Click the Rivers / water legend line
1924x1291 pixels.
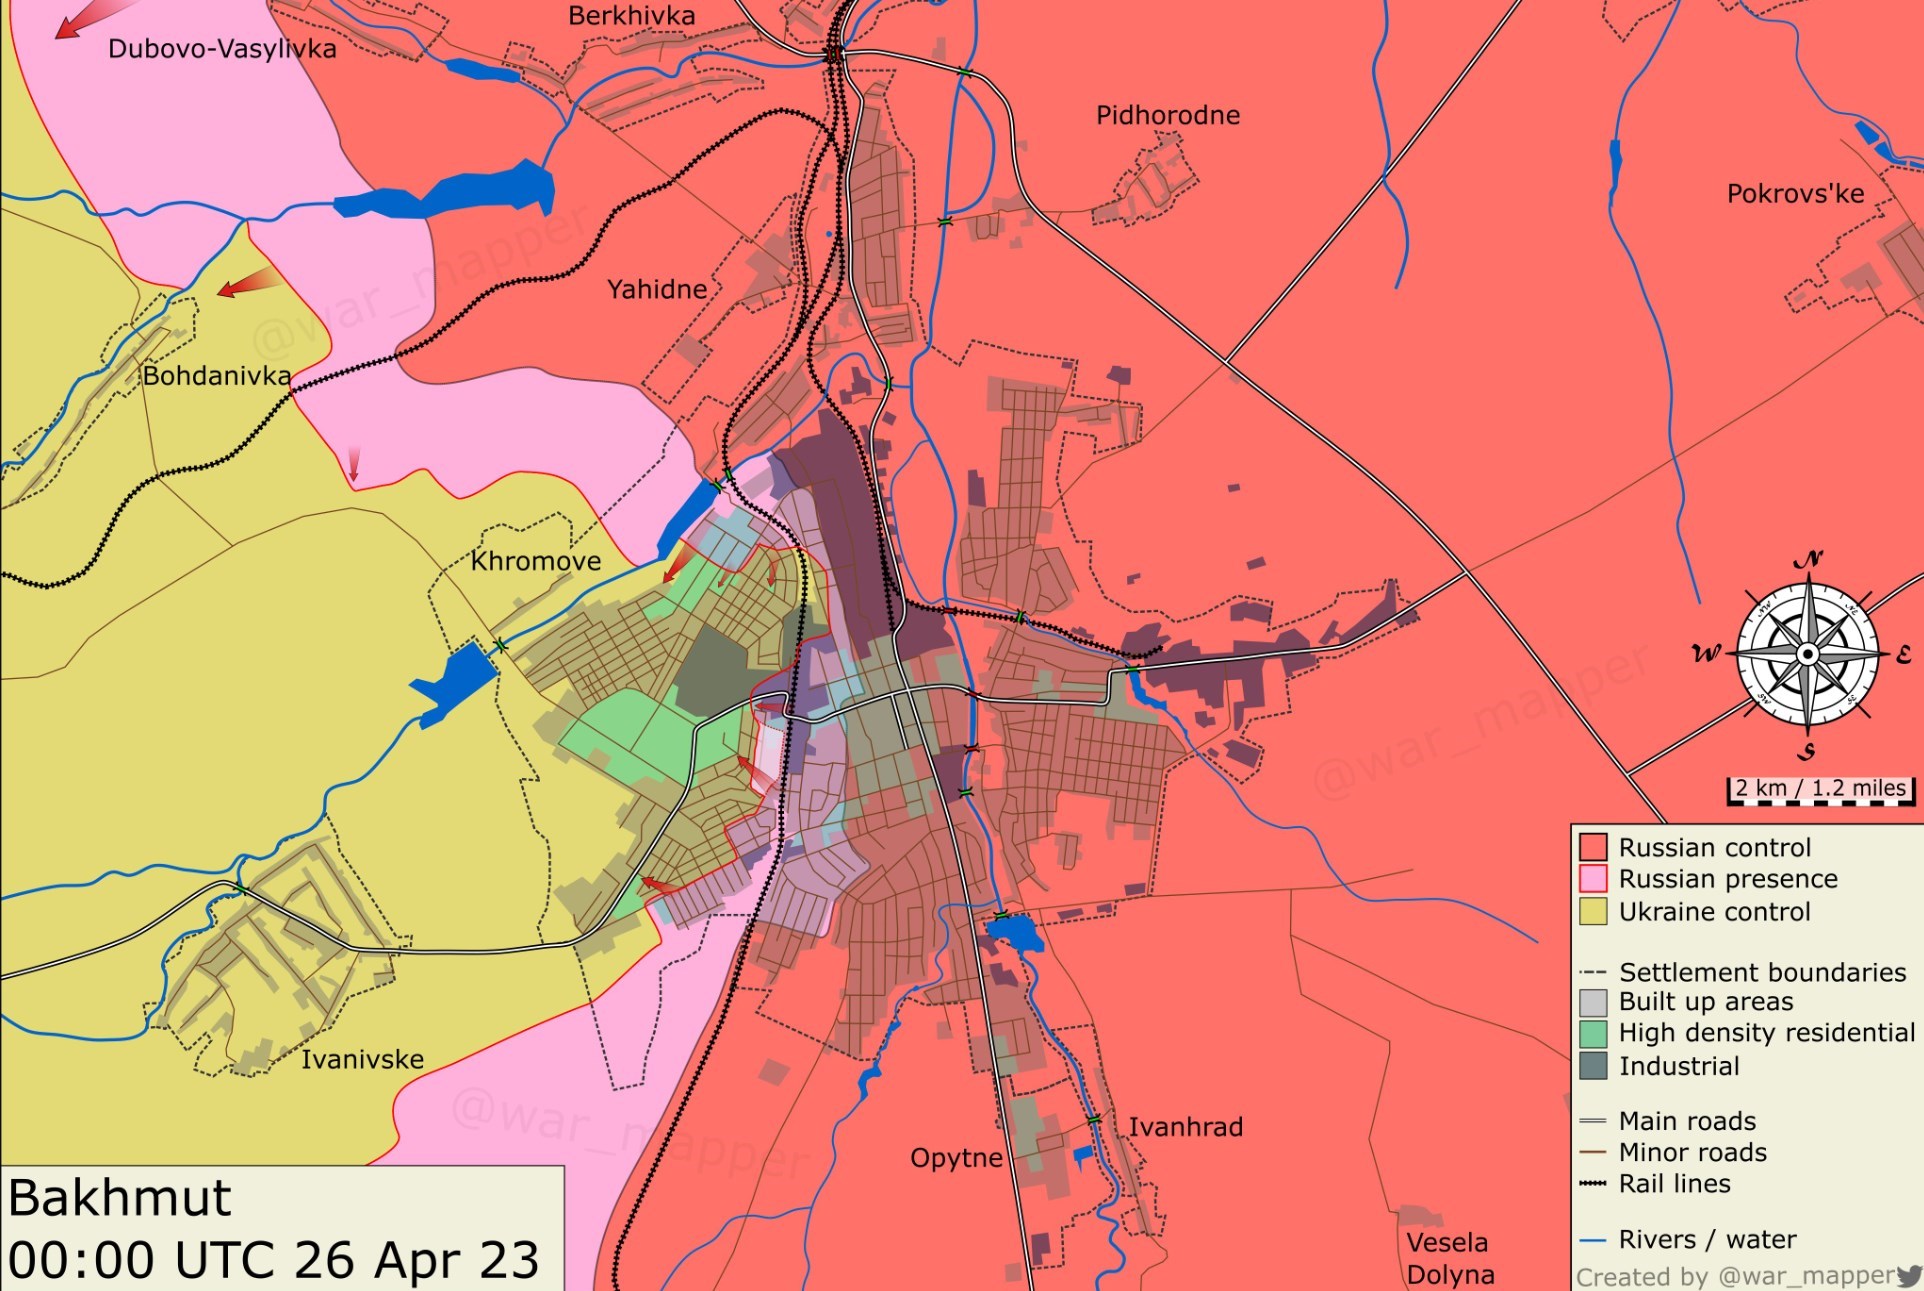click(1593, 1240)
